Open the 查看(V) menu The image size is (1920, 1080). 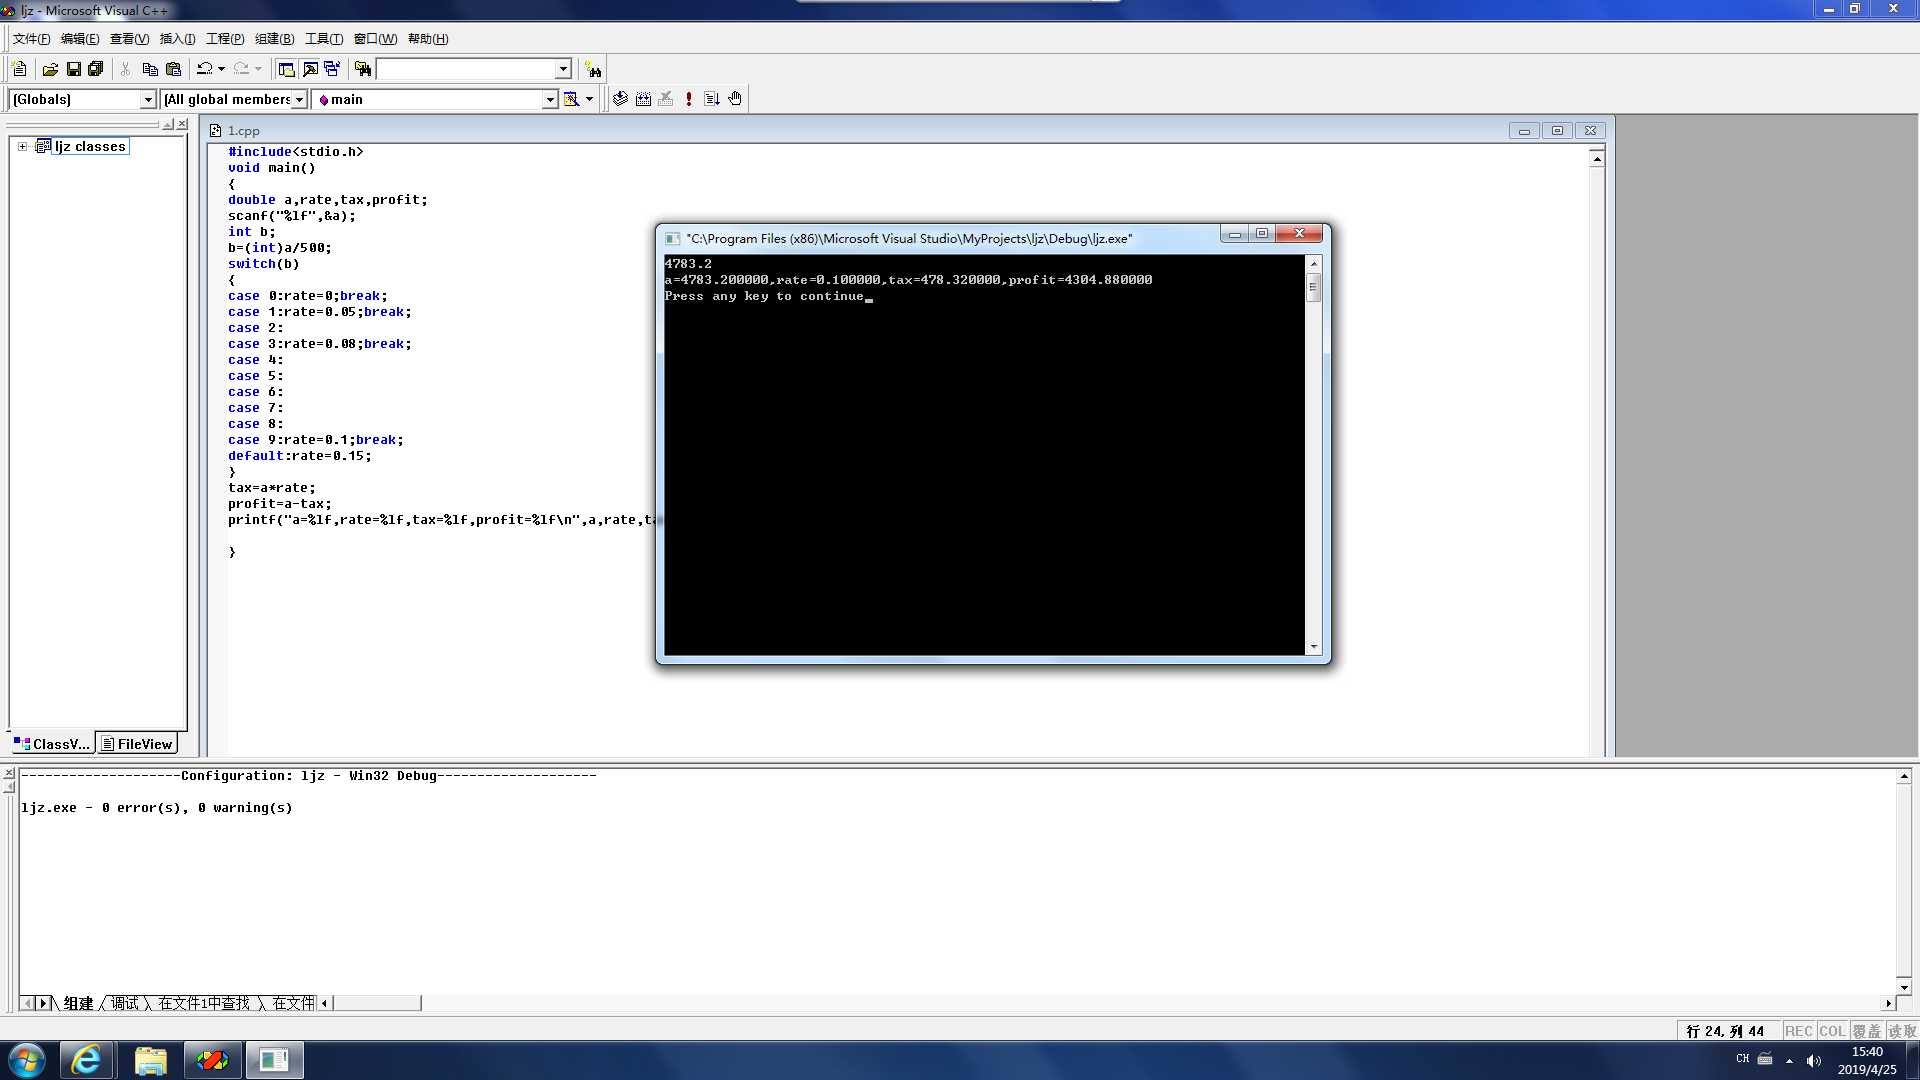[129, 39]
